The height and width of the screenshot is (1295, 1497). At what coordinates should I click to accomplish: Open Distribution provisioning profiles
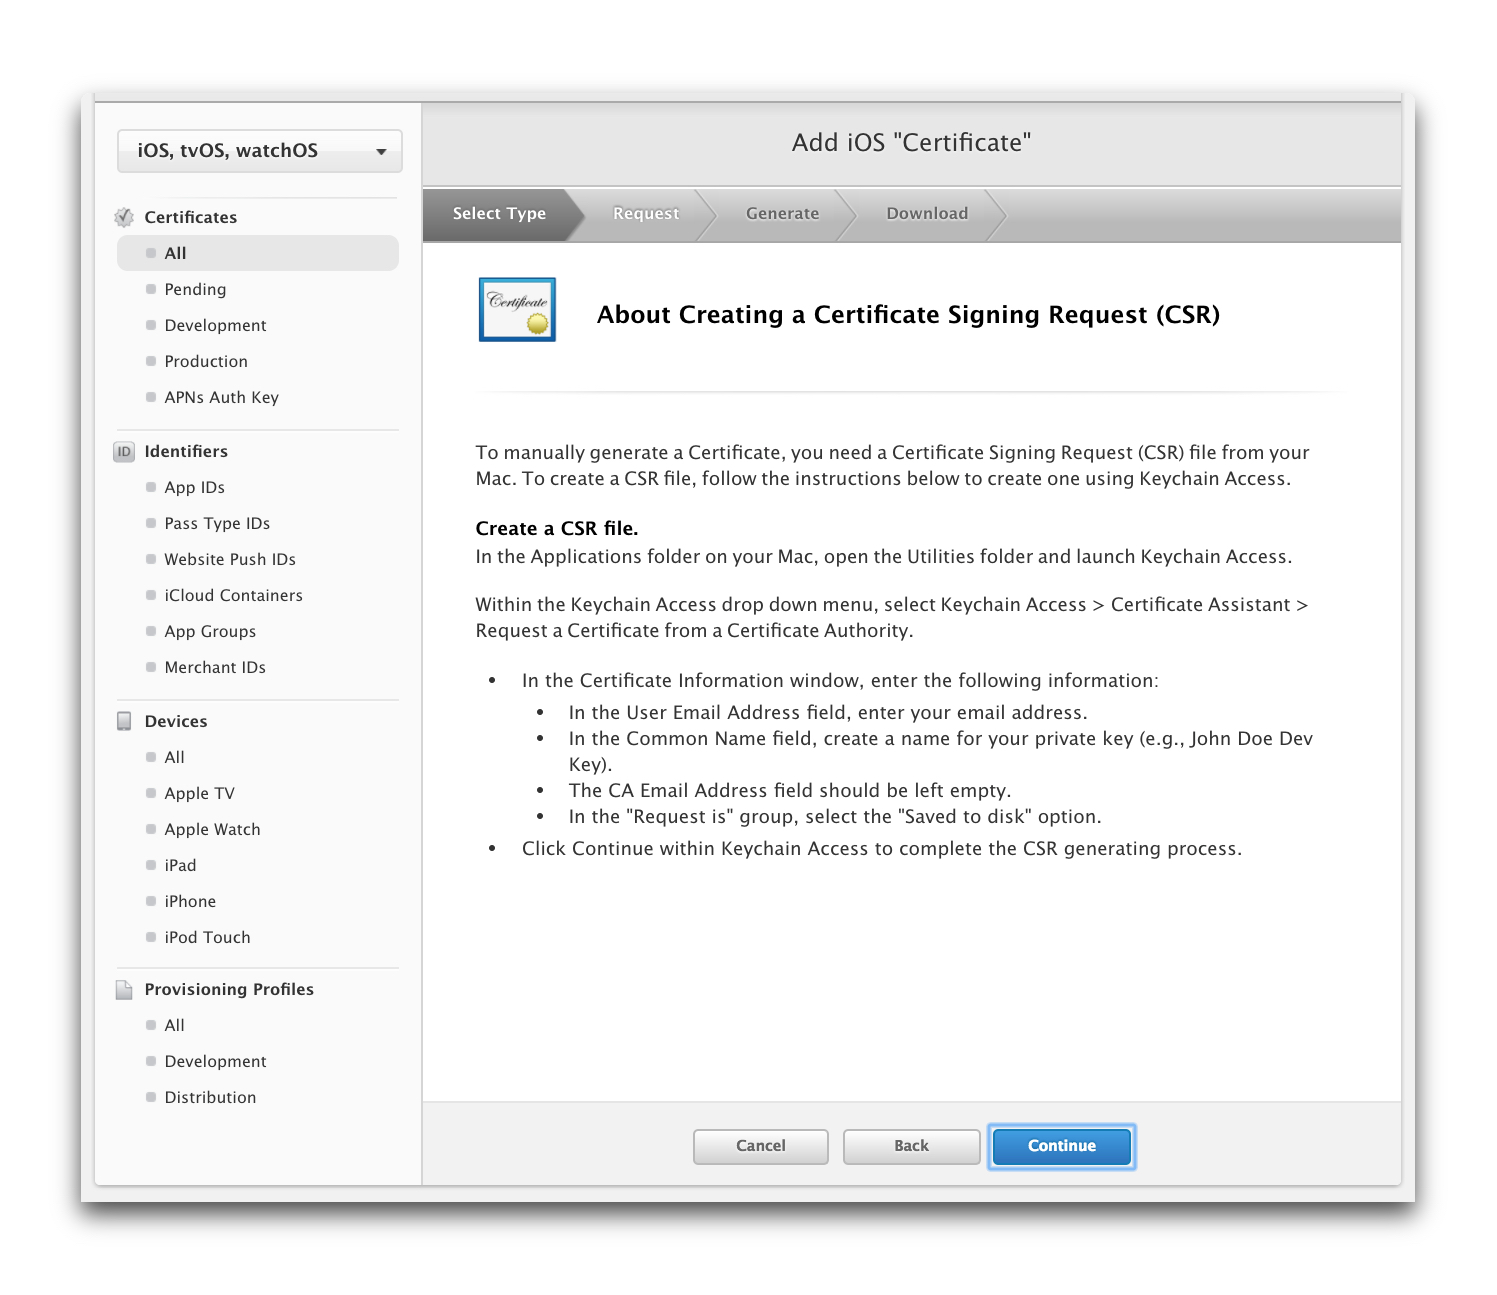[x=210, y=1098]
